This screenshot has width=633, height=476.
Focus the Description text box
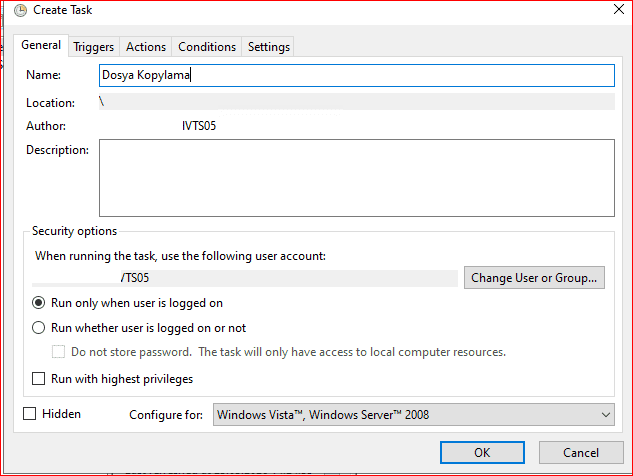pos(356,178)
